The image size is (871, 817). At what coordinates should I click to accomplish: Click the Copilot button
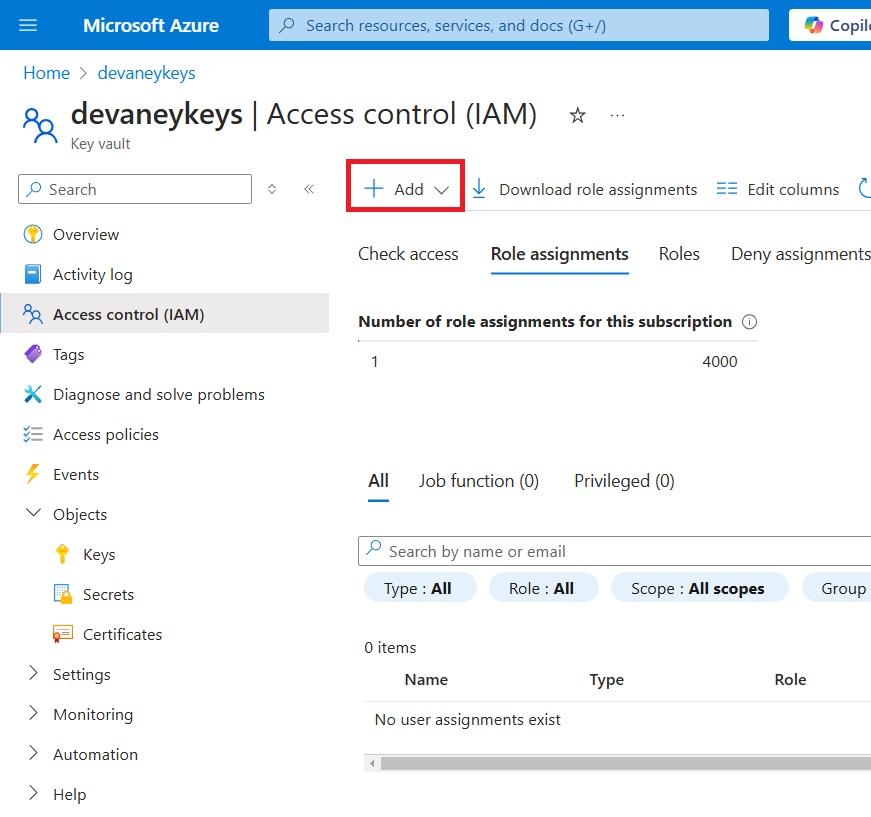coord(832,25)
